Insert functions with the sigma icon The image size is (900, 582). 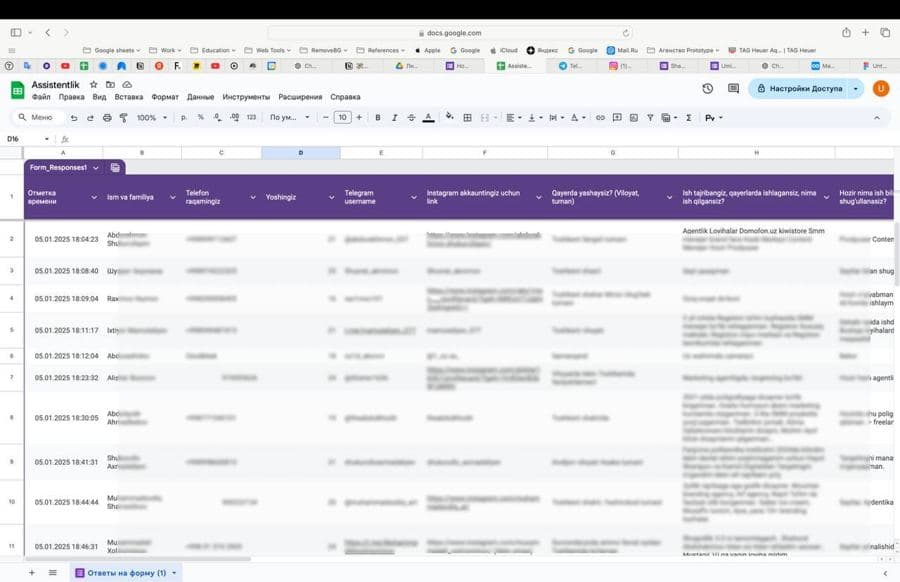tap(688, 118)
